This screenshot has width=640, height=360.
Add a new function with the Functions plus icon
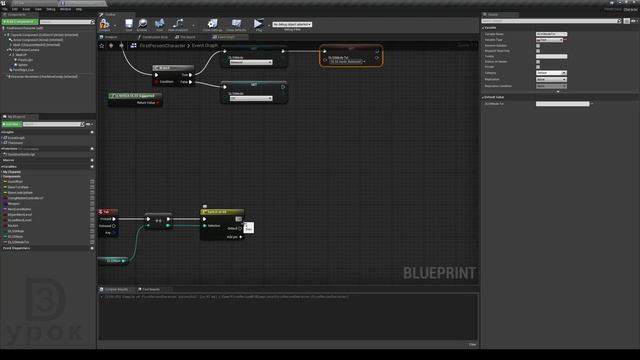point(92,149)
